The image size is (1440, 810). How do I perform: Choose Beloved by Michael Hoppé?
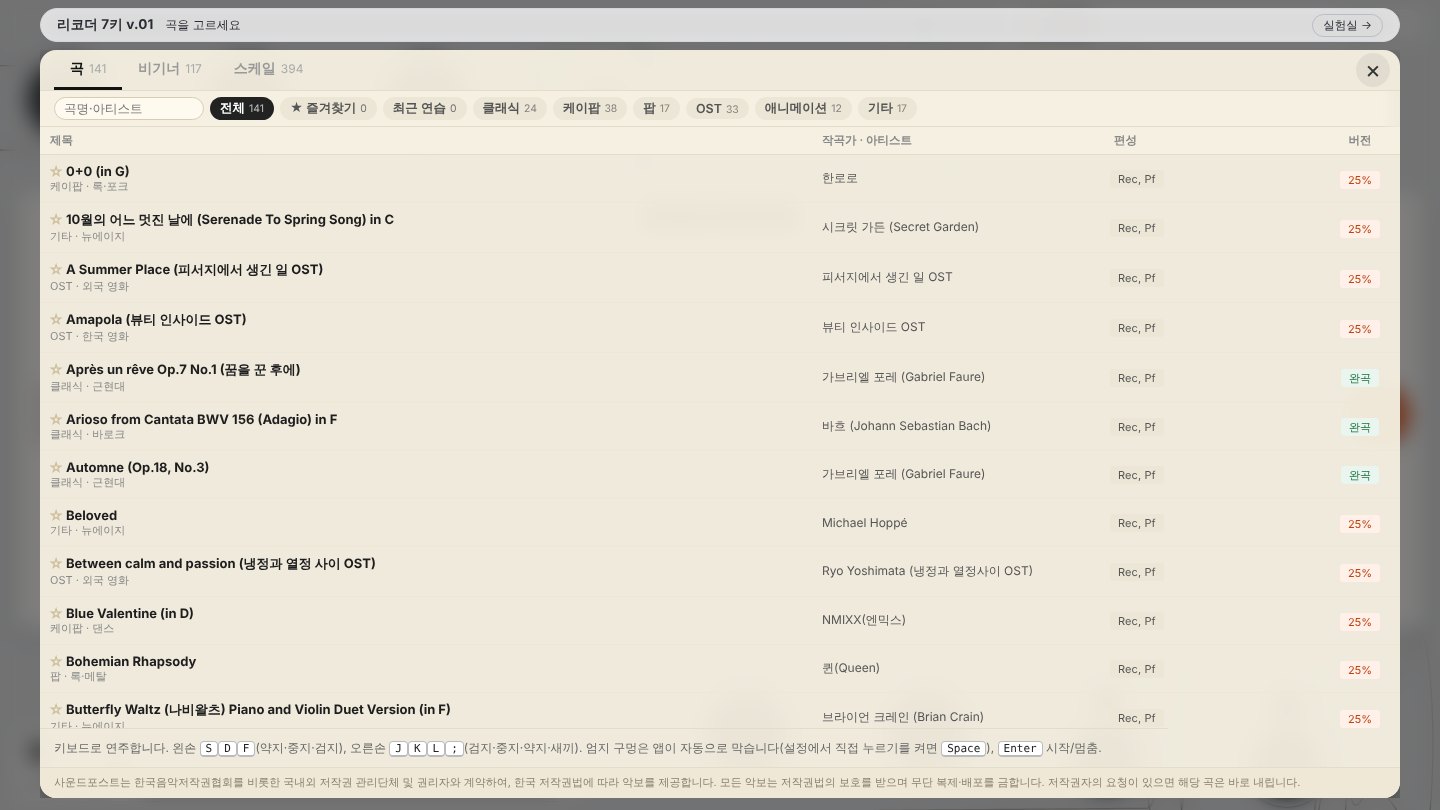[91, 515]
